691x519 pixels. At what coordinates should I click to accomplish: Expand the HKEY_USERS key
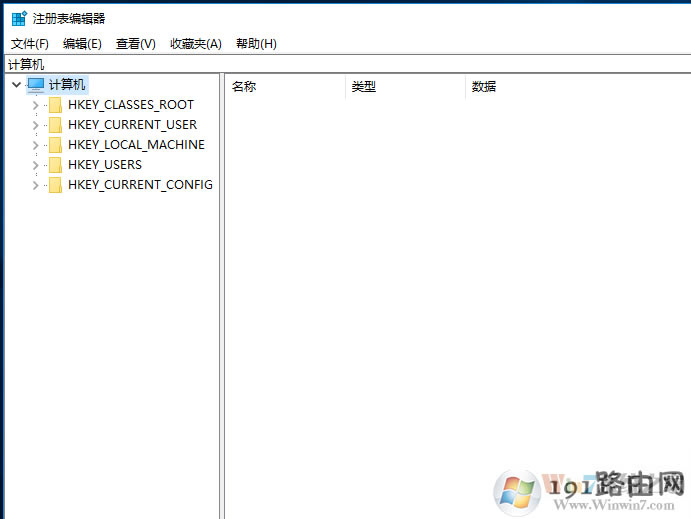coord(36,165)
